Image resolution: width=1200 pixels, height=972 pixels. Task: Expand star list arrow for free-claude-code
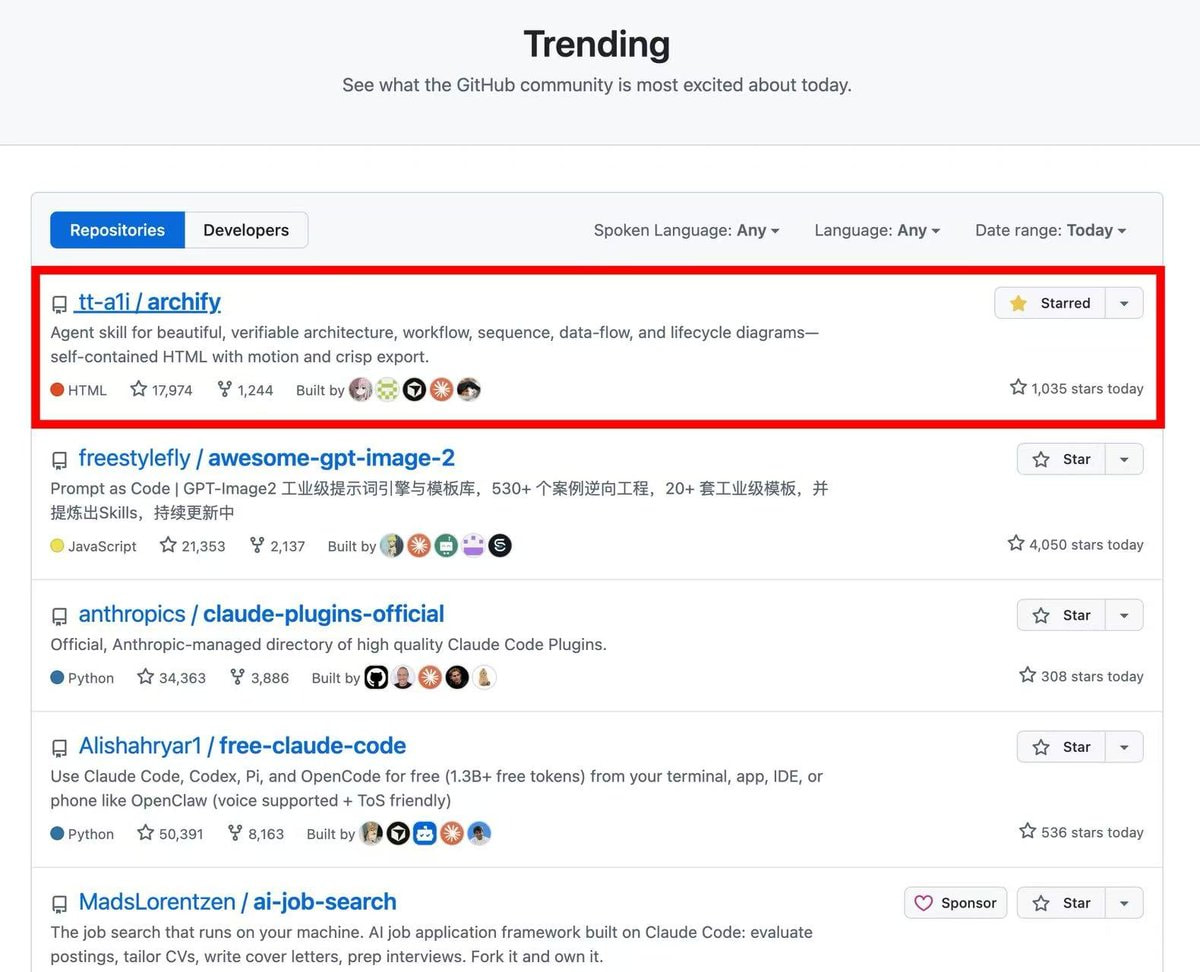click(1124, 747)
